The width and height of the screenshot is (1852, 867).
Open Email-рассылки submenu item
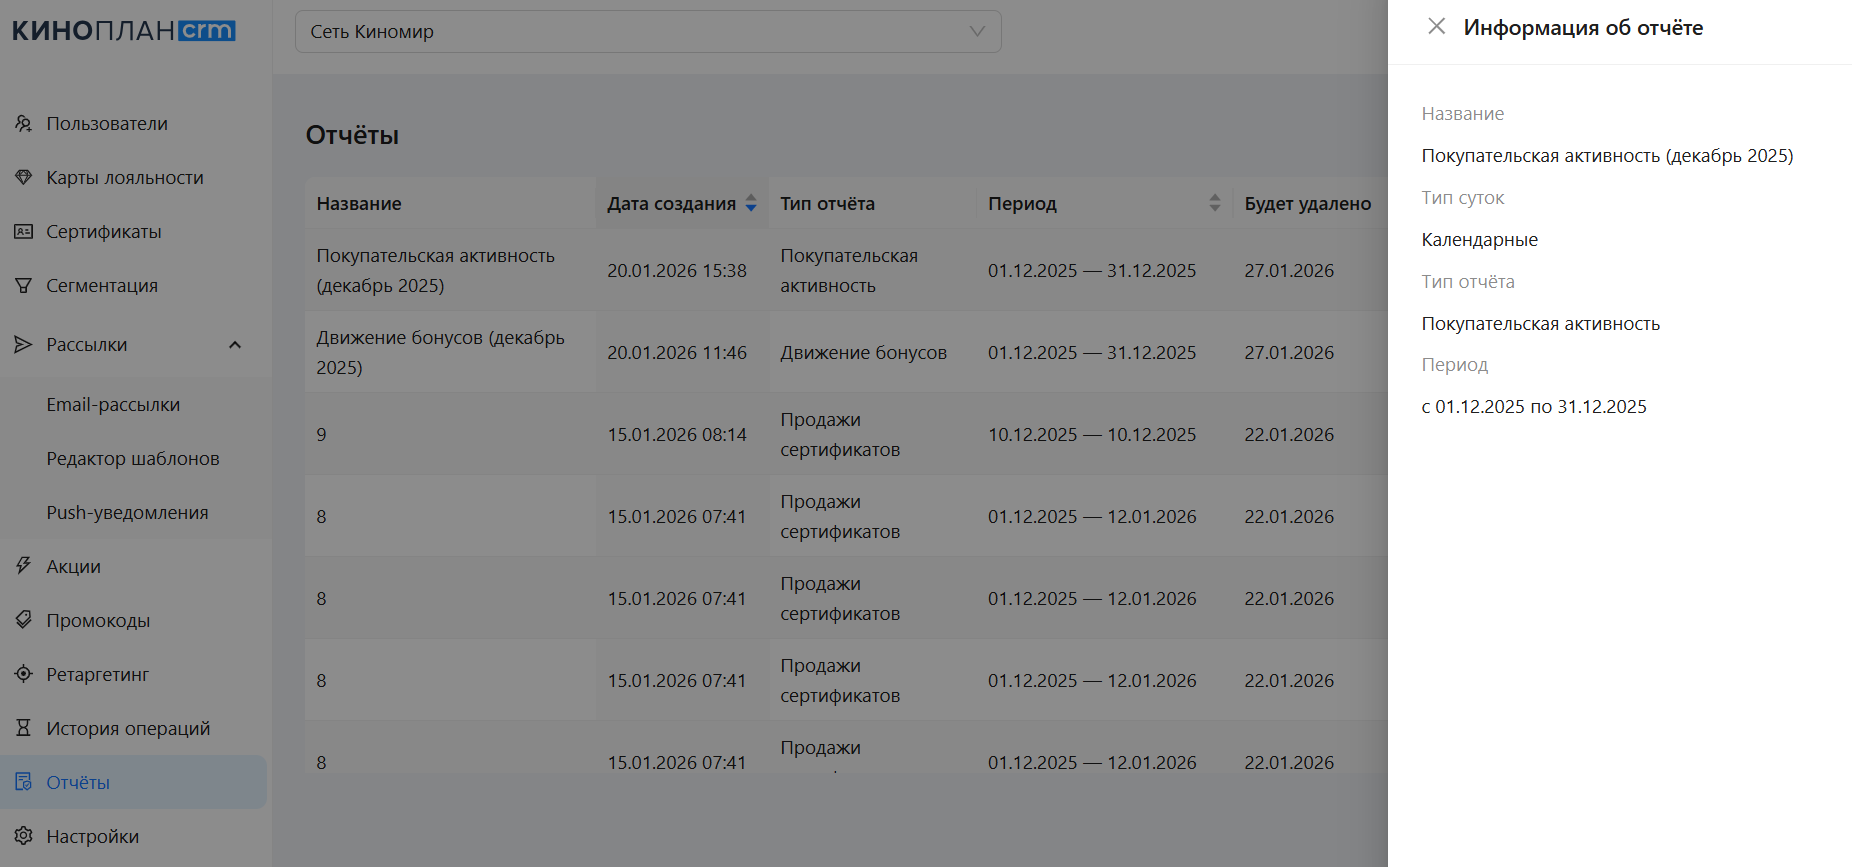point(113,405)
